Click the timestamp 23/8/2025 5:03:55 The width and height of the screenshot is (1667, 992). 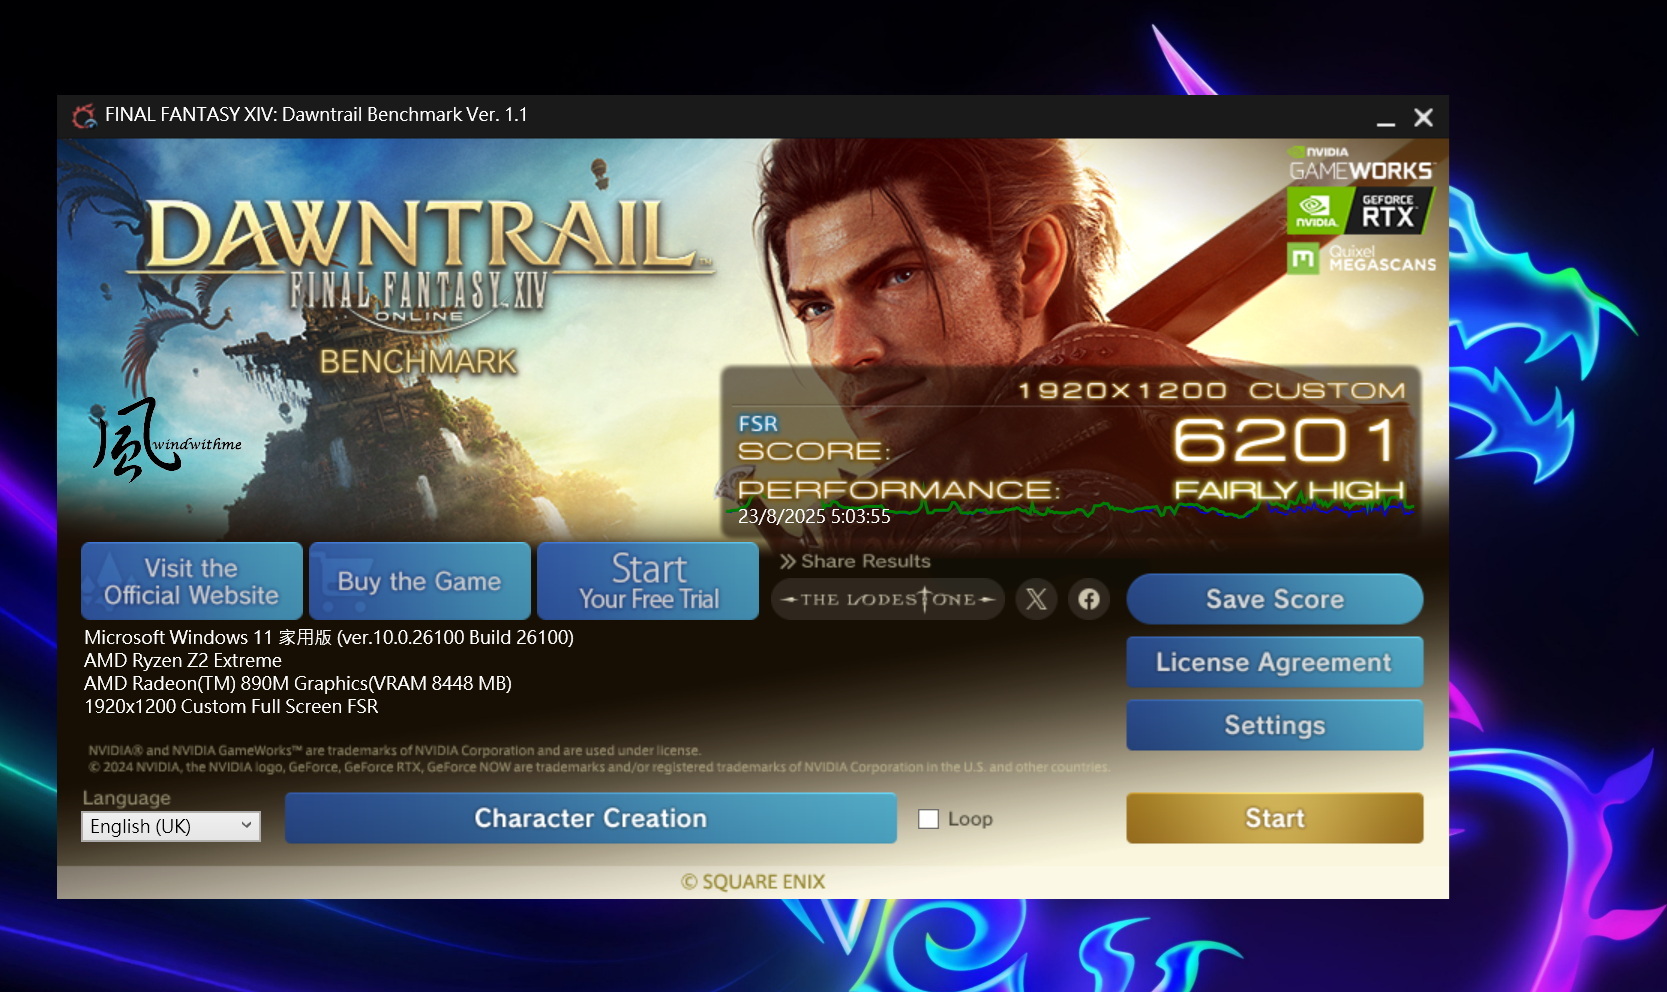814,516
